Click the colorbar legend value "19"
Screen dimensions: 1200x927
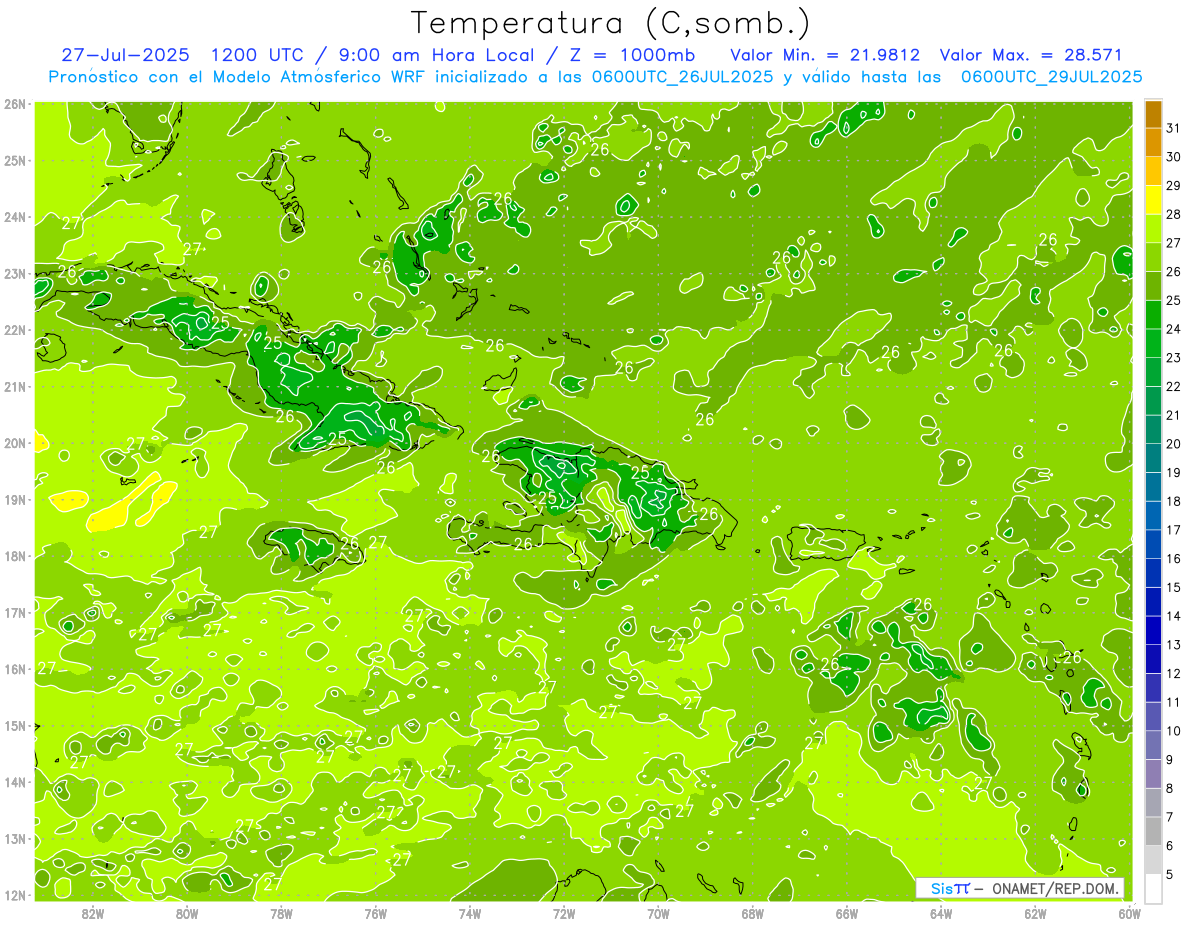(x=1173, y=473)
